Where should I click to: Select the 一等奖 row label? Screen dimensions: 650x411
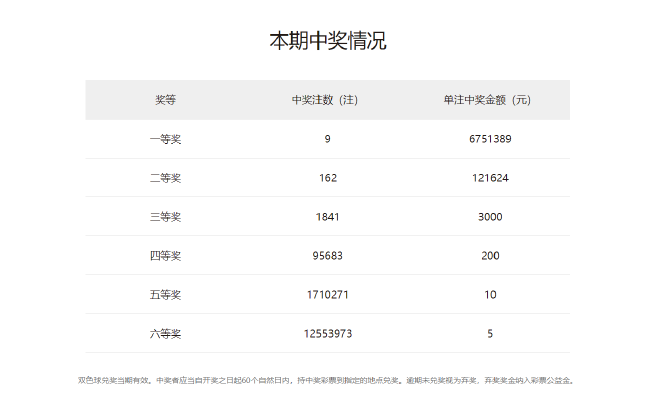tap(165, 139)
